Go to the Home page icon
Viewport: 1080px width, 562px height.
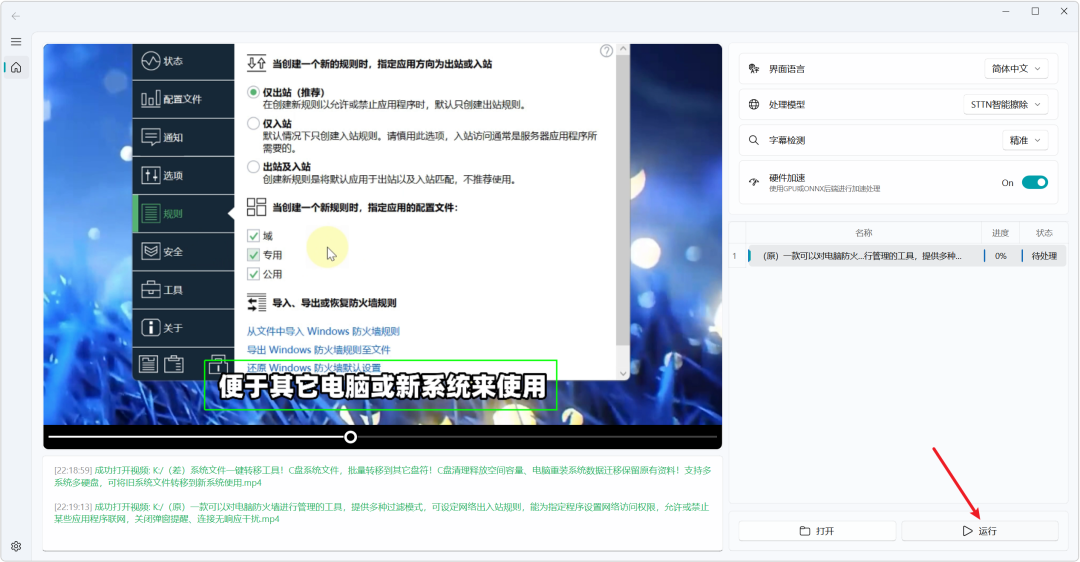click(16, 67)
